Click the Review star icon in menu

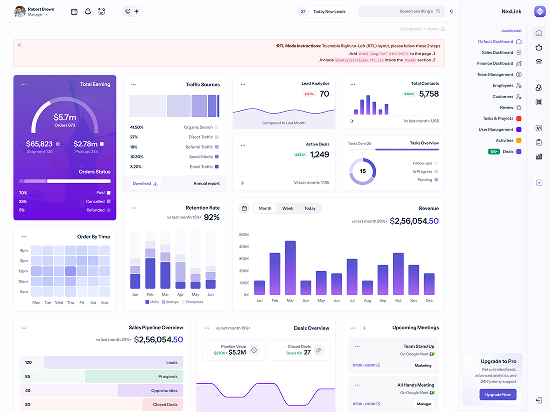(x=519, y=107)
